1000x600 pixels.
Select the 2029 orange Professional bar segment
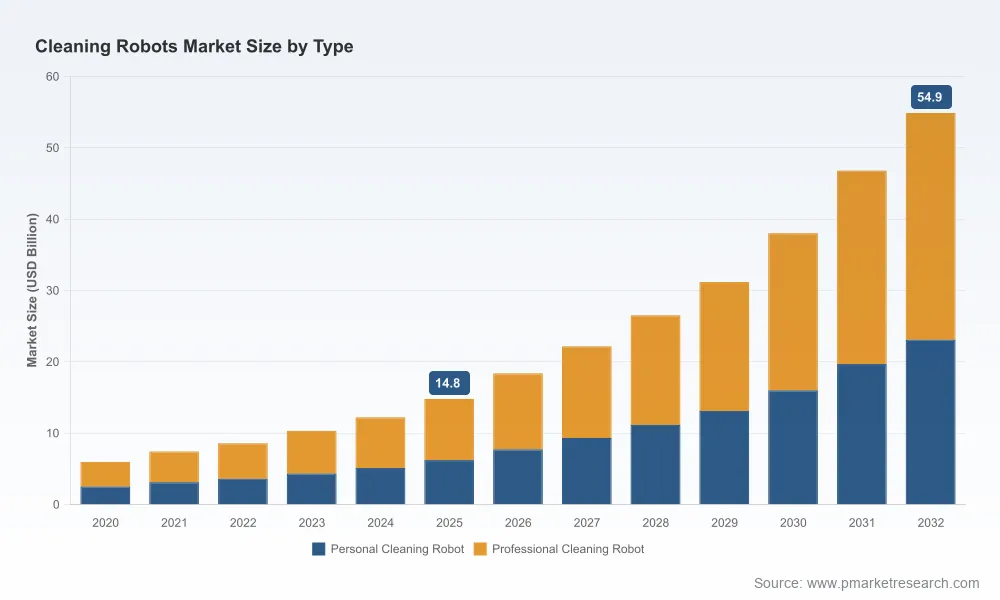tap(724, 346)
